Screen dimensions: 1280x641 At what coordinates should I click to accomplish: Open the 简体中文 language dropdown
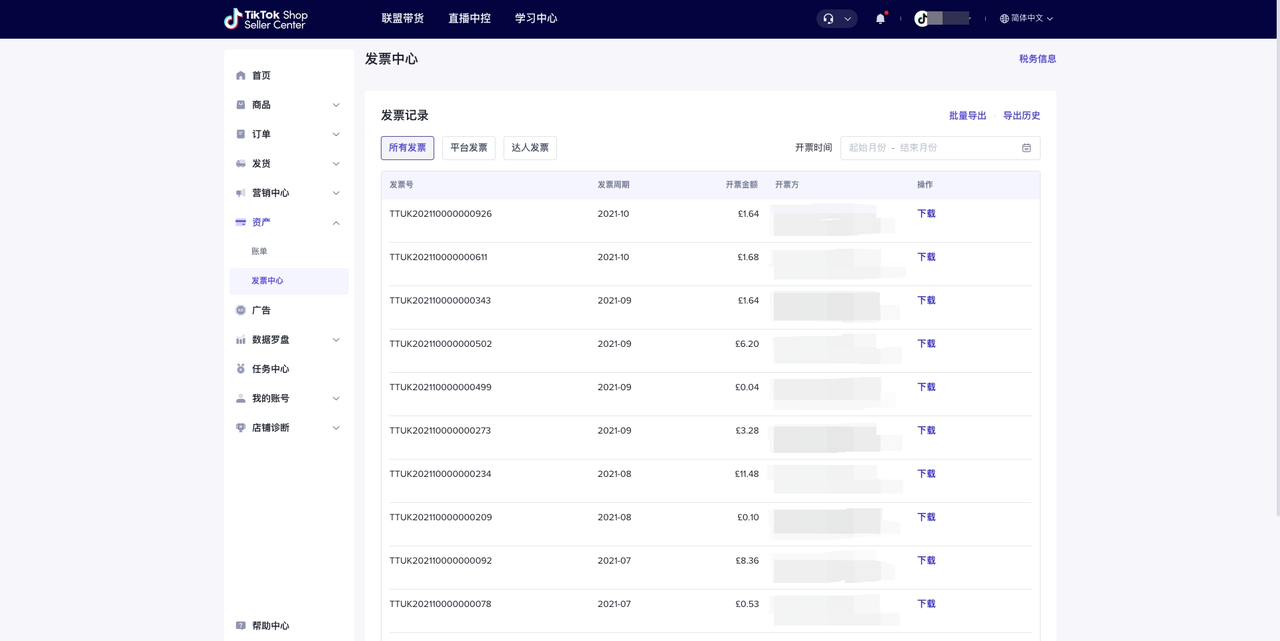coord(1027,19)
